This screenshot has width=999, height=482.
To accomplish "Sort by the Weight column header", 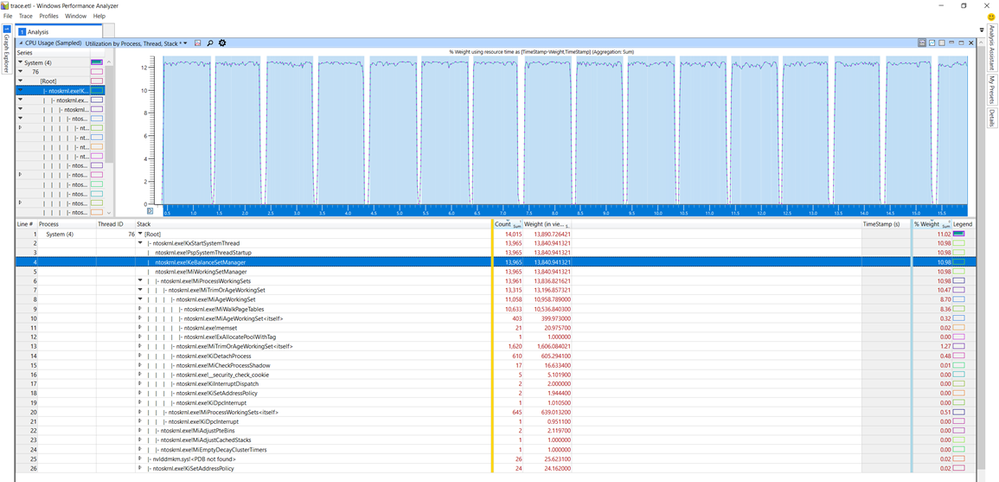I will (547, 225).
